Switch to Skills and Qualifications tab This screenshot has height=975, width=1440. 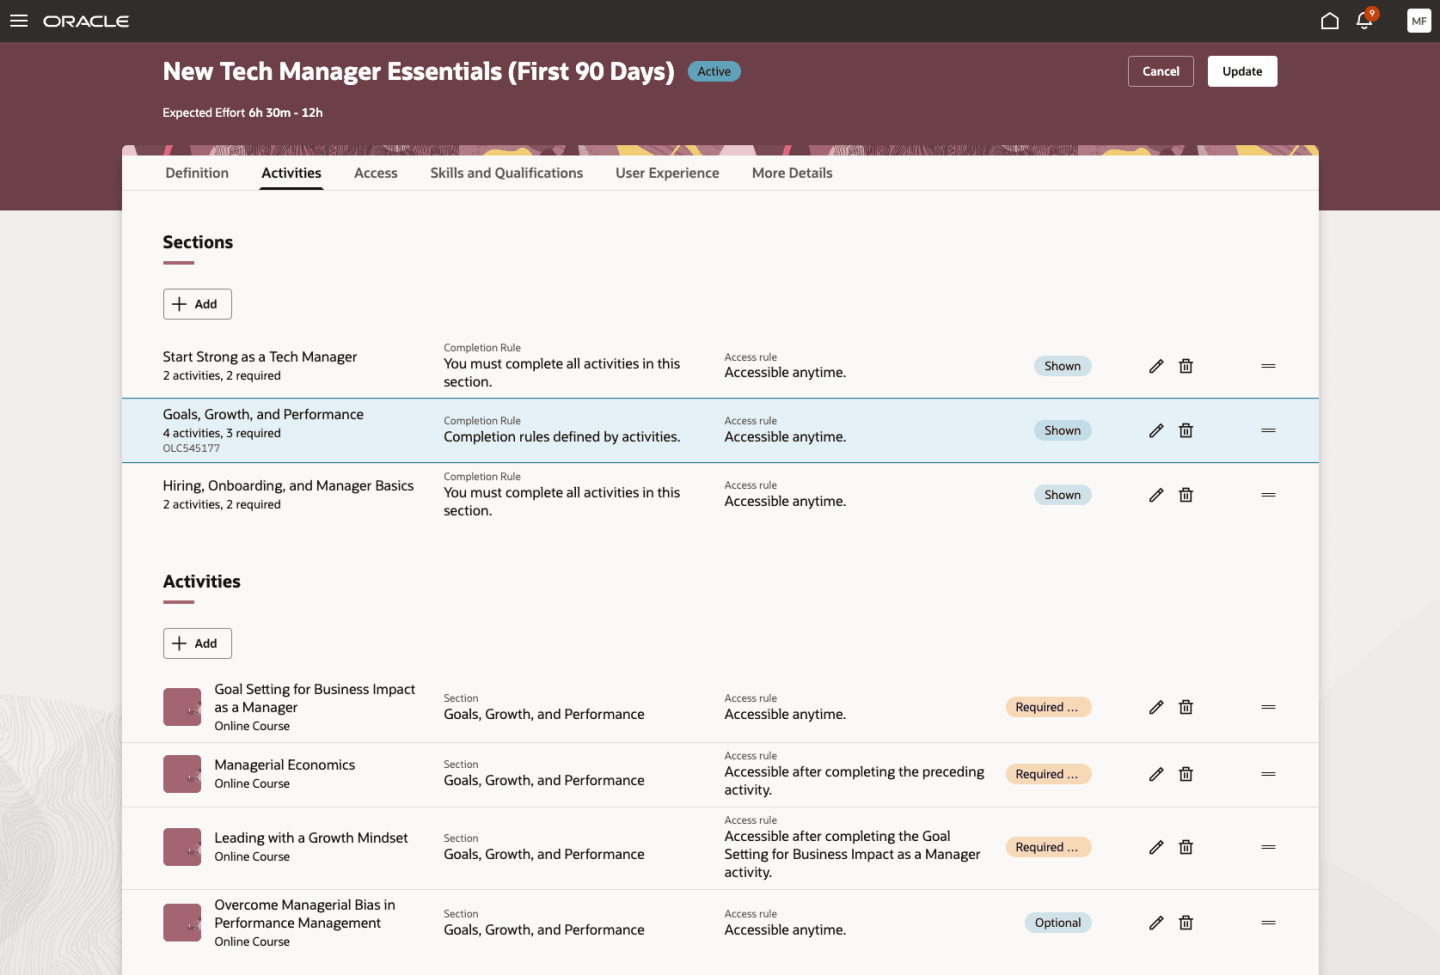pyautogui.click(x=506, y=173)
